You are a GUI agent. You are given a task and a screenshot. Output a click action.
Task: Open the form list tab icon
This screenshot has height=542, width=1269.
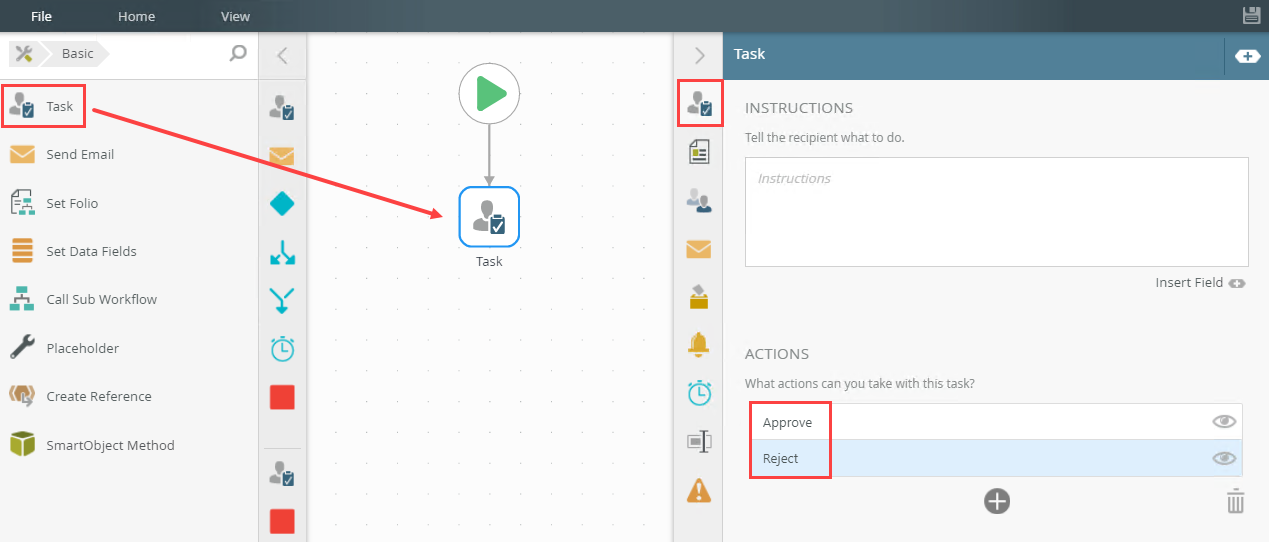[699, 151]
